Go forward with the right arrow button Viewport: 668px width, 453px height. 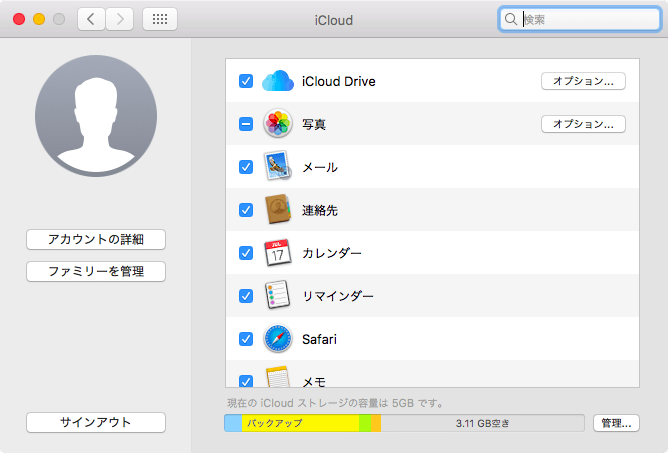coord(120,19)
